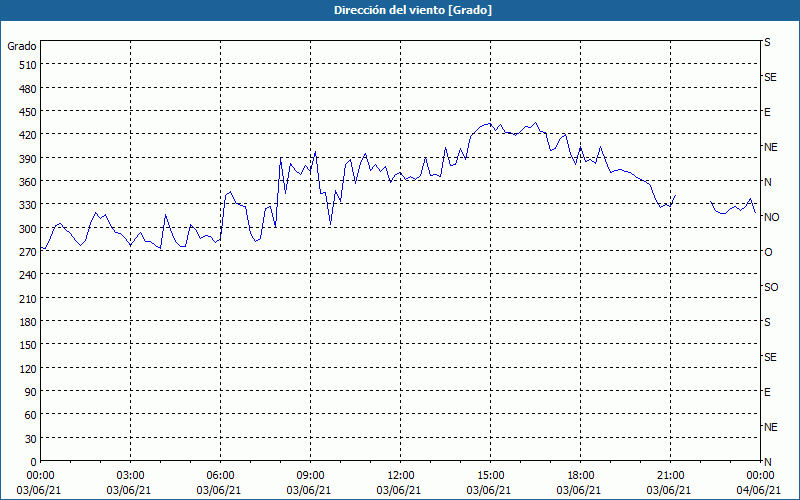The height and width of the screenshot is (500, 800).
Task: Select the 480 value on the y-axis
Action: click(x=28, y=89)
